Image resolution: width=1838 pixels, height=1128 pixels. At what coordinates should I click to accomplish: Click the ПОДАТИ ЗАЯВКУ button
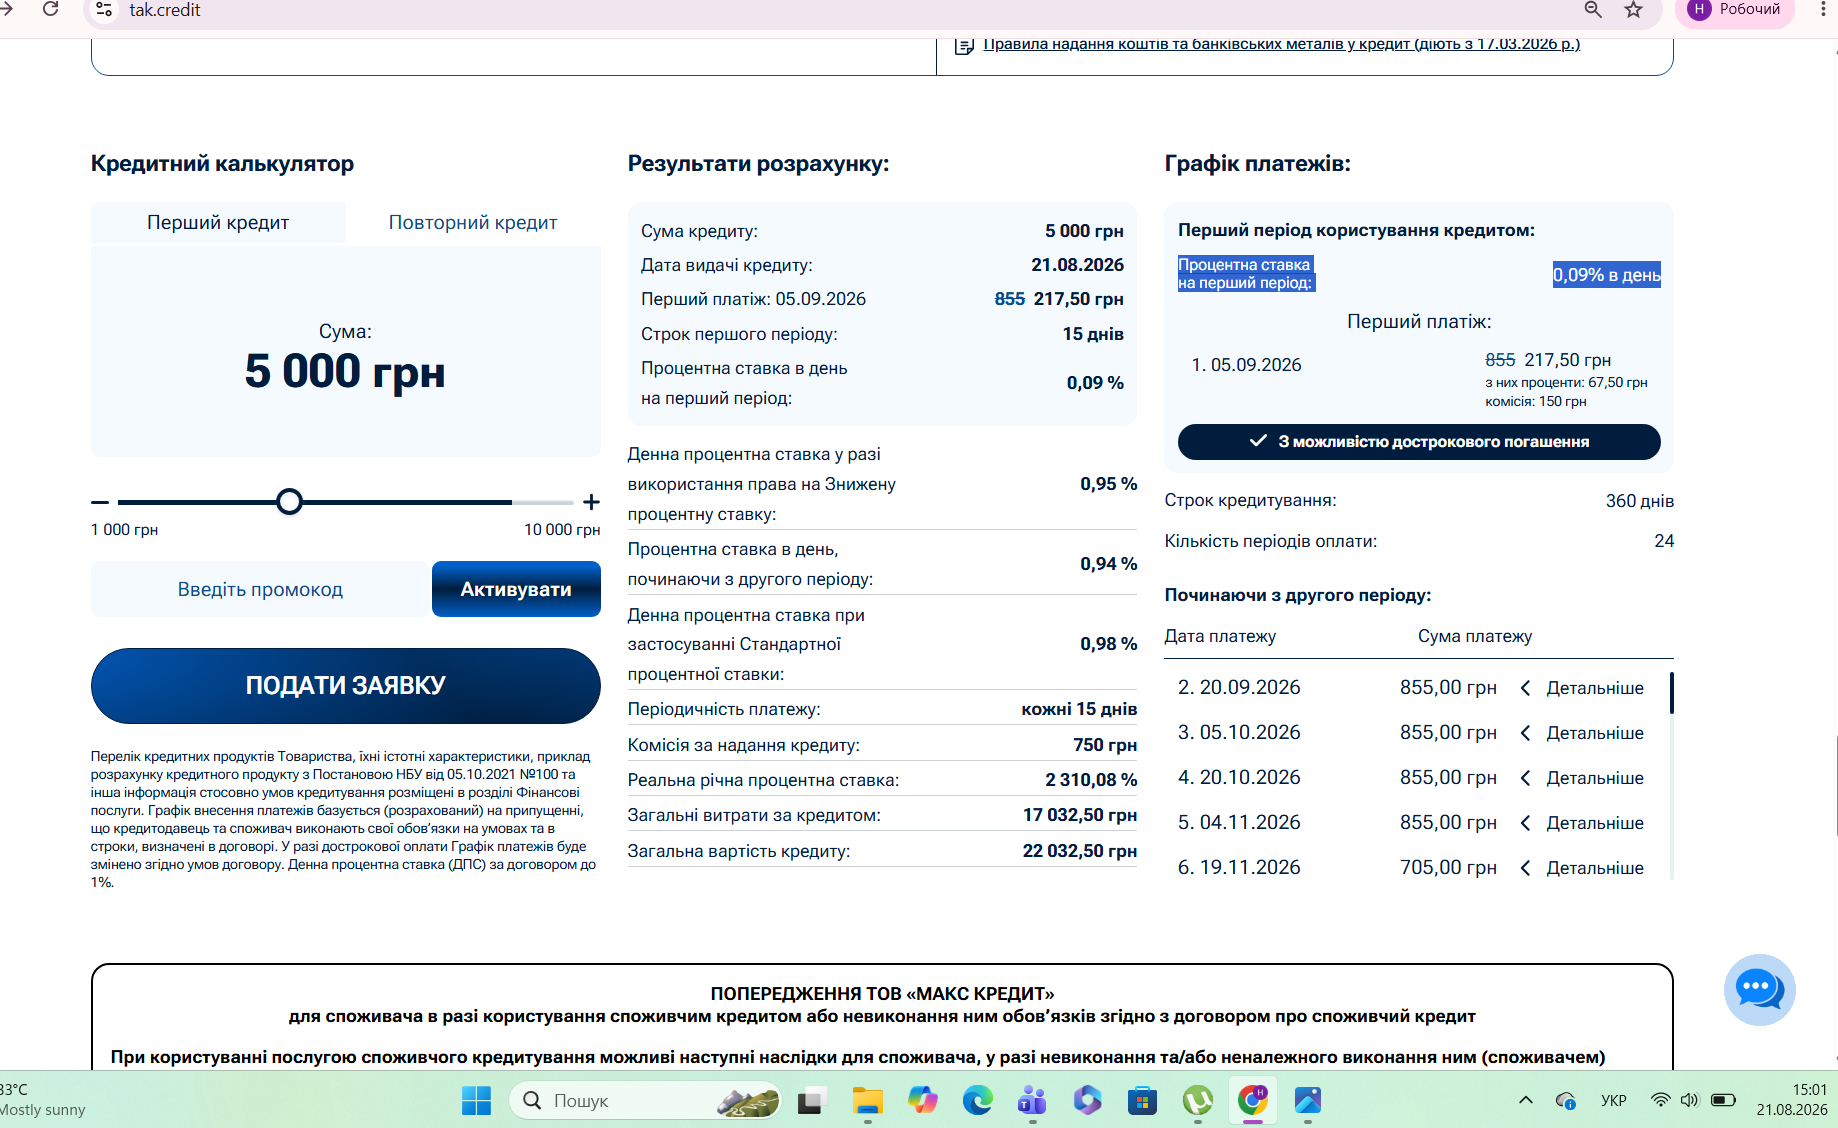(346, 686)
